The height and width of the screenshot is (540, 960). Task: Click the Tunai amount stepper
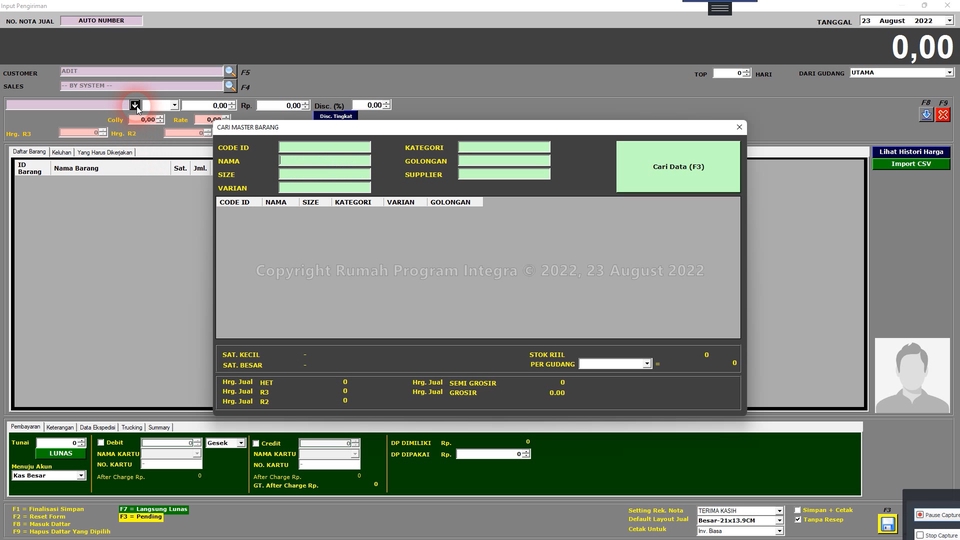pos(81,443)
